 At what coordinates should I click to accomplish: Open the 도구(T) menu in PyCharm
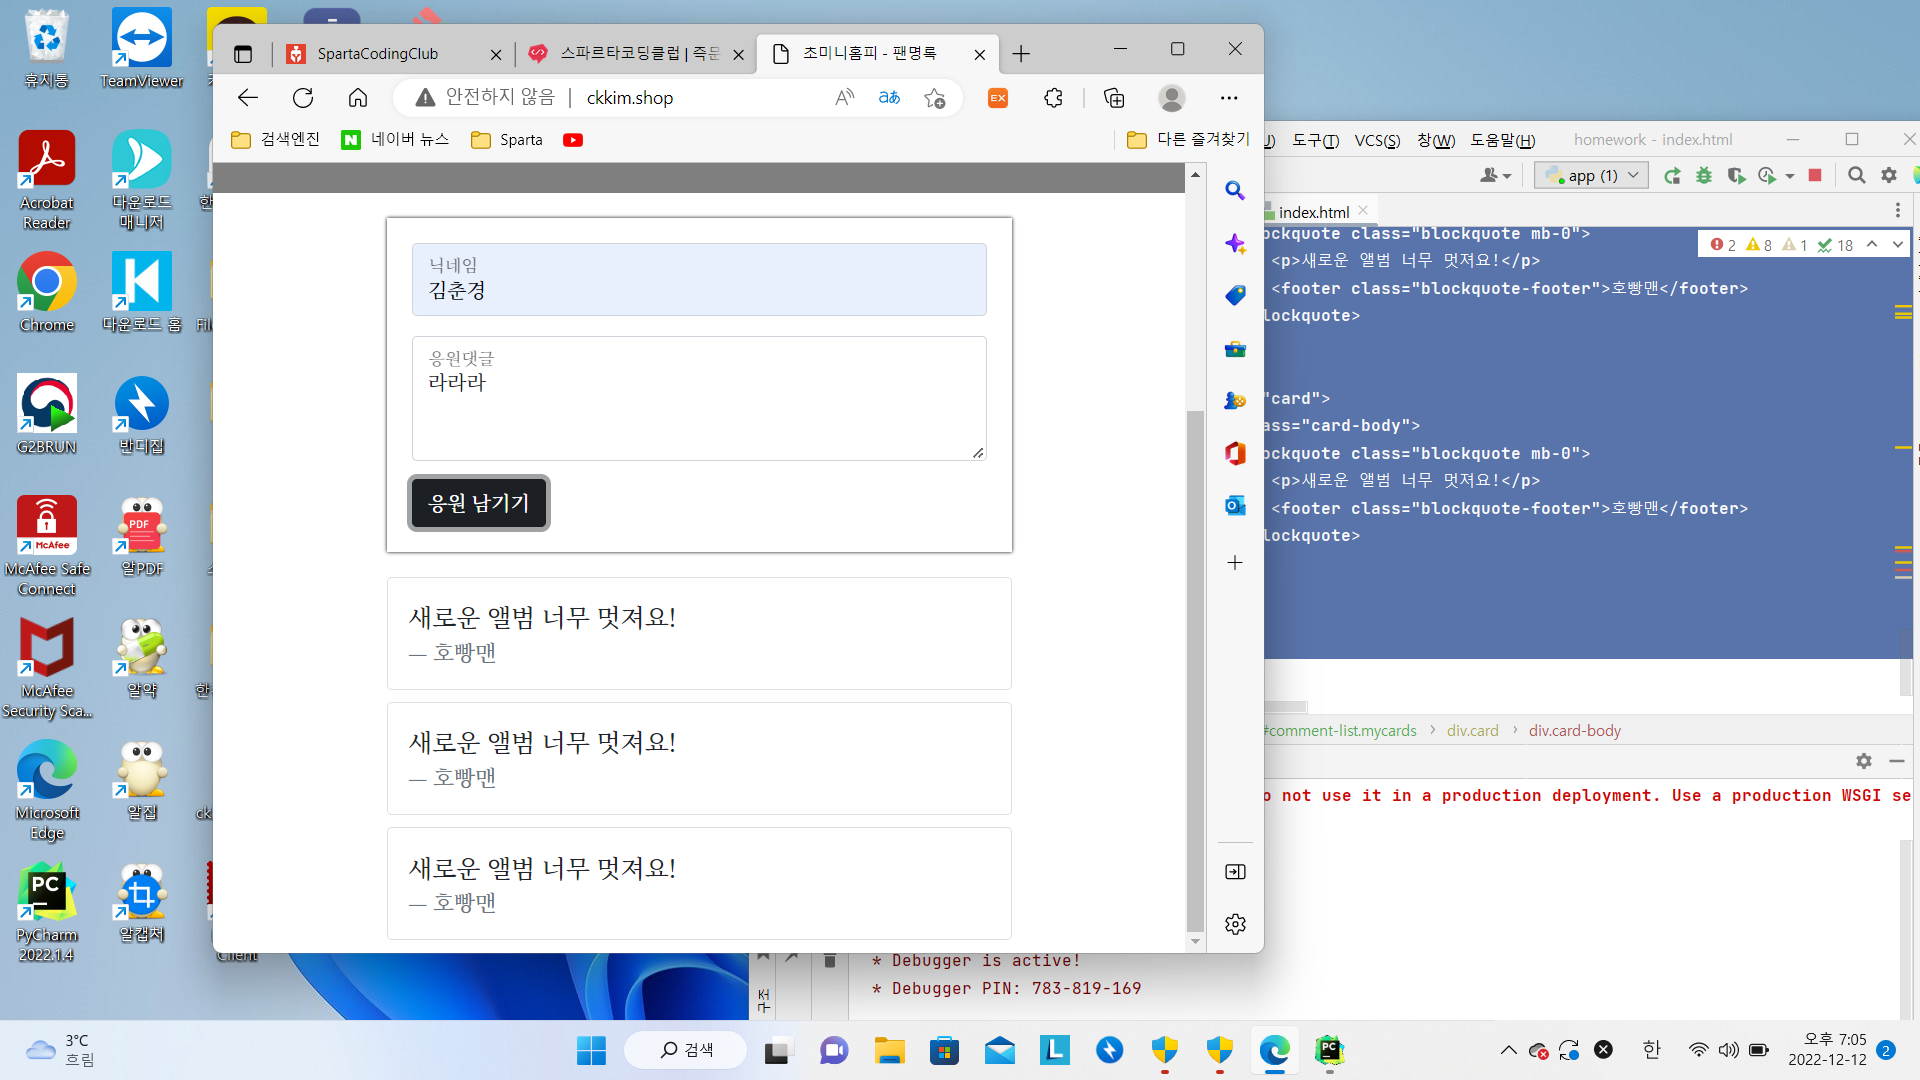tap(1315, 140)
